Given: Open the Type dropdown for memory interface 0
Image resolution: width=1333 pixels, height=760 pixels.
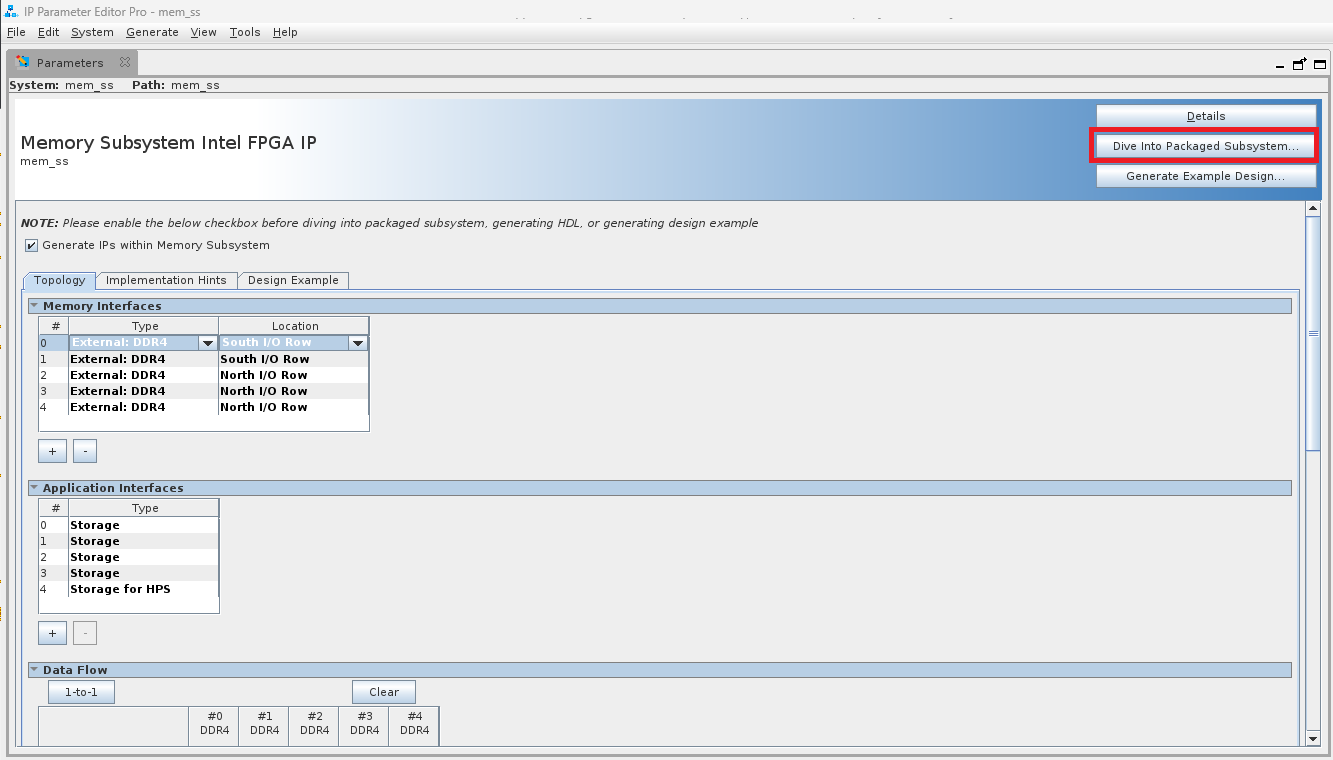Looking at the screenshot, I should coord(208,343).
